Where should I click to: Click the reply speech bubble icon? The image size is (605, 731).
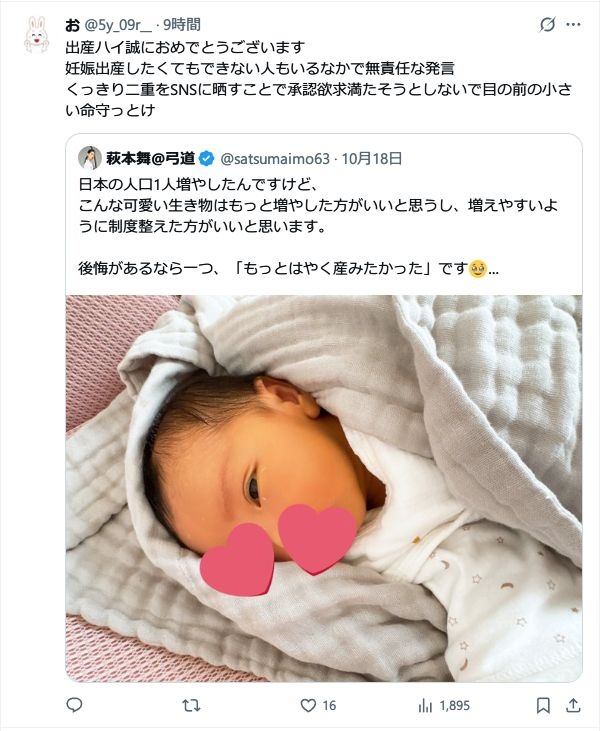[74, 705]
